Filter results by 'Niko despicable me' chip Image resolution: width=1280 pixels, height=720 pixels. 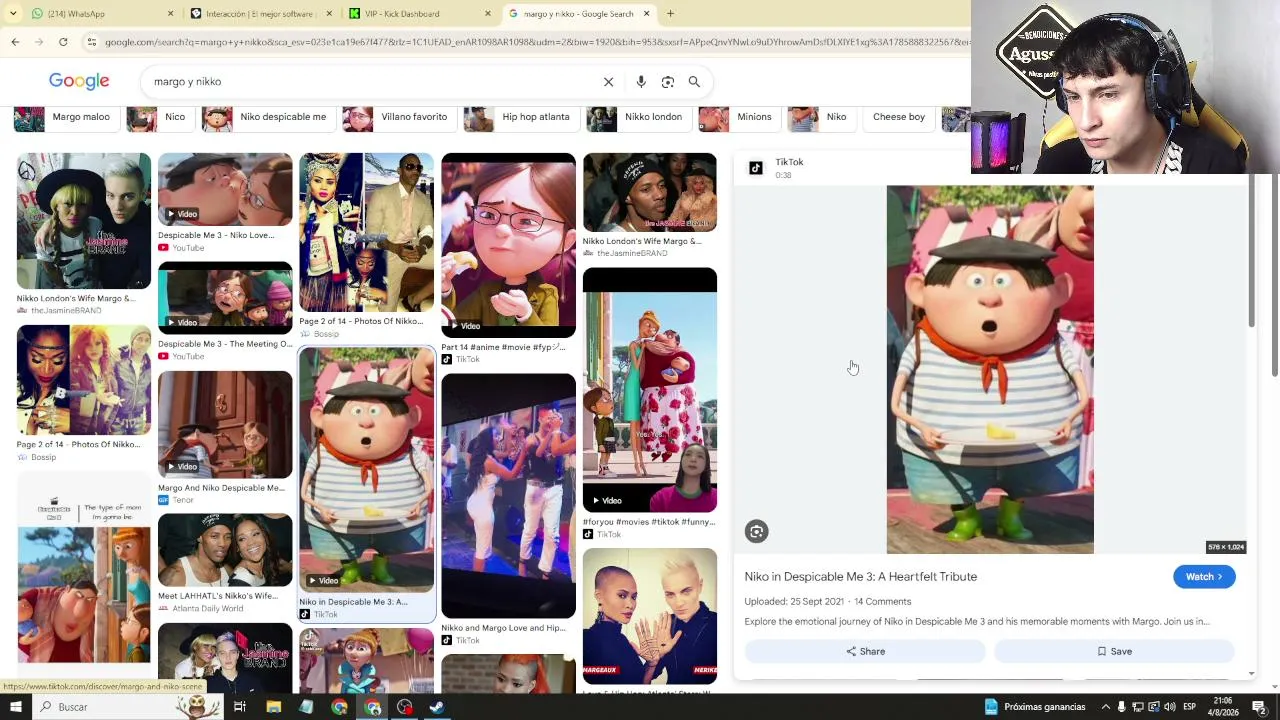coord(267,117)
